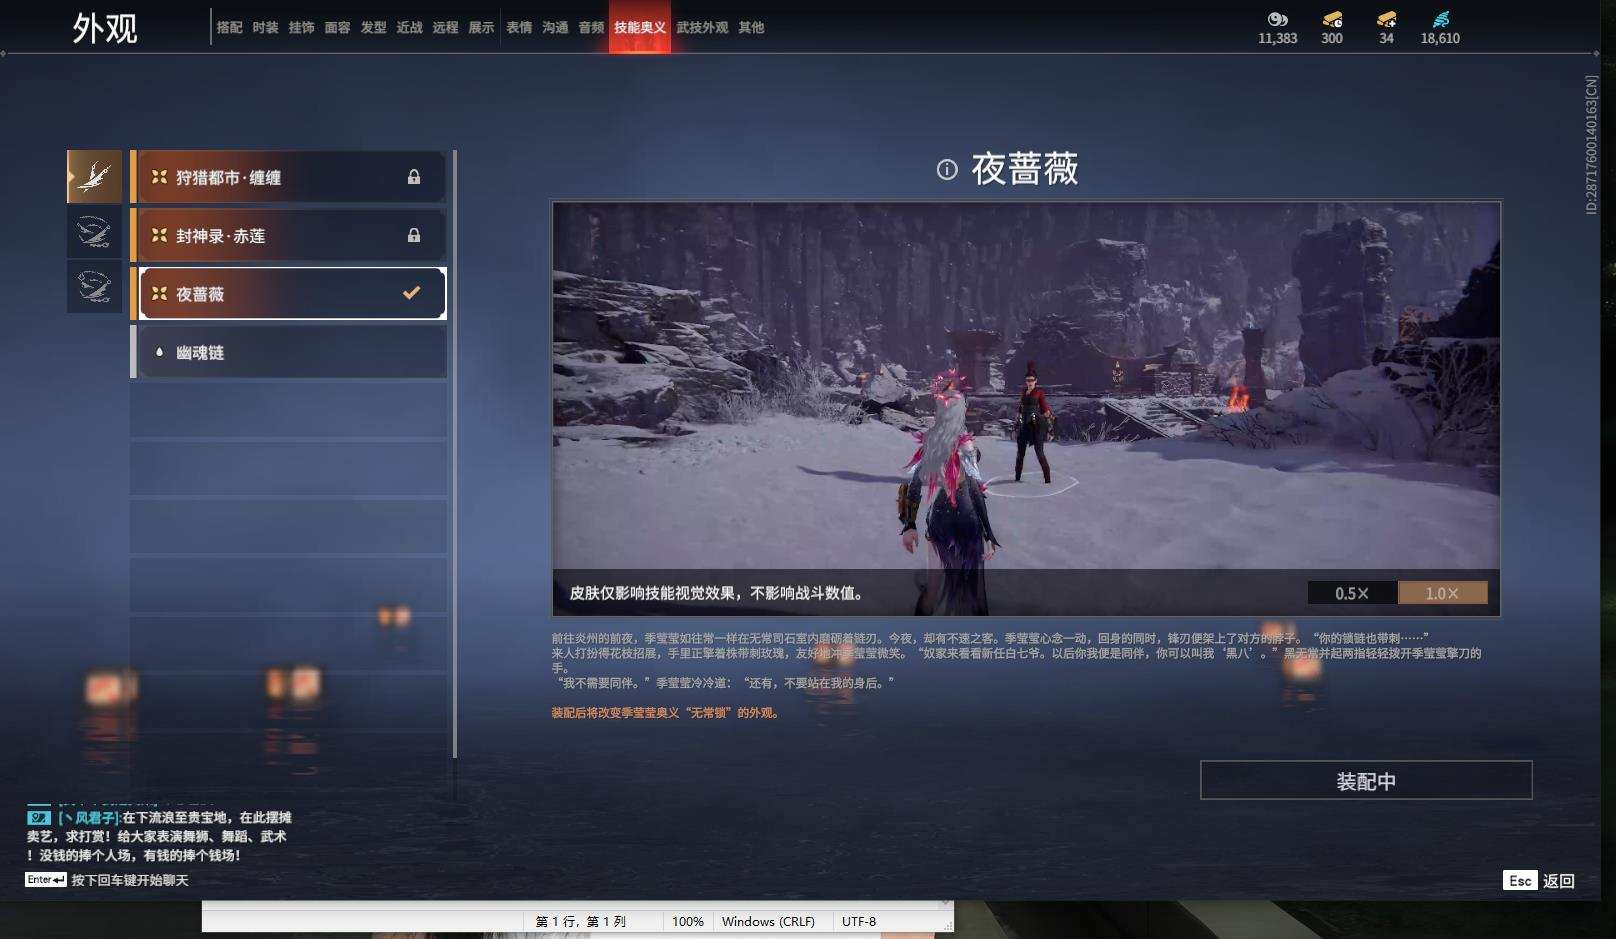Click the 夜蔷薇 skill preview video
1616x939 pixels.
(x=1026, y=408)
